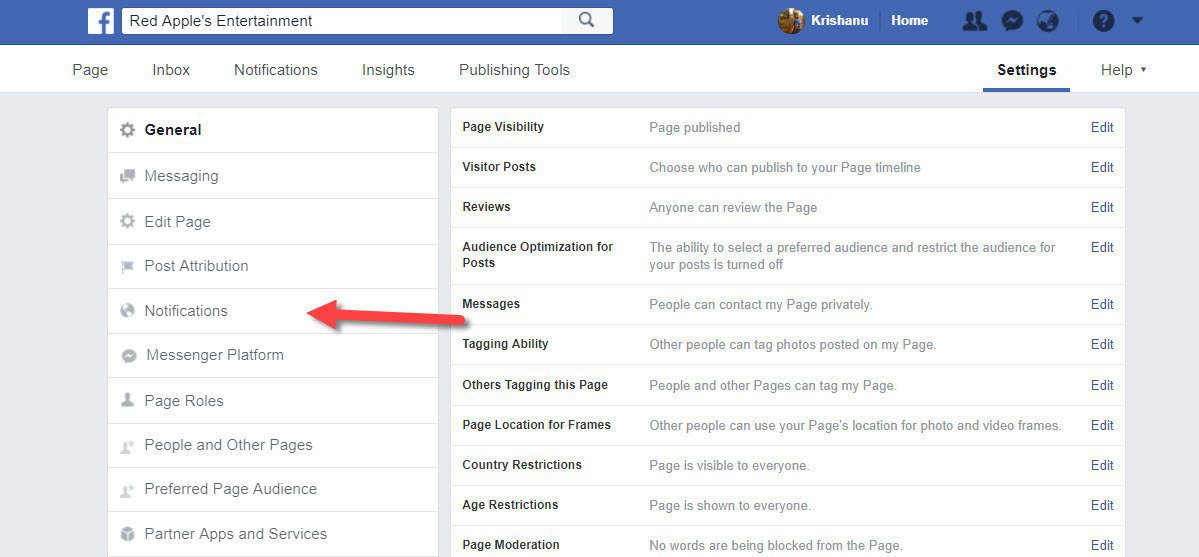Click the chat bubbles icon beside Messaging
Screen dimensions: 1199x557
[x=127, y=177]
